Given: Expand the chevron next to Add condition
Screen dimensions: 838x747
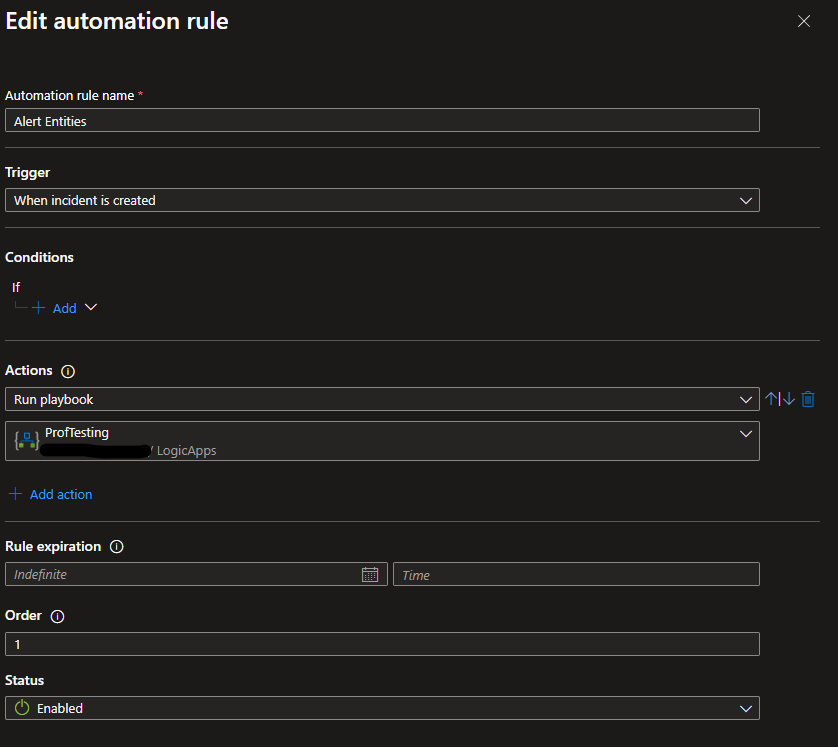Looking at the screenshot, I should (x=91, y=308).
